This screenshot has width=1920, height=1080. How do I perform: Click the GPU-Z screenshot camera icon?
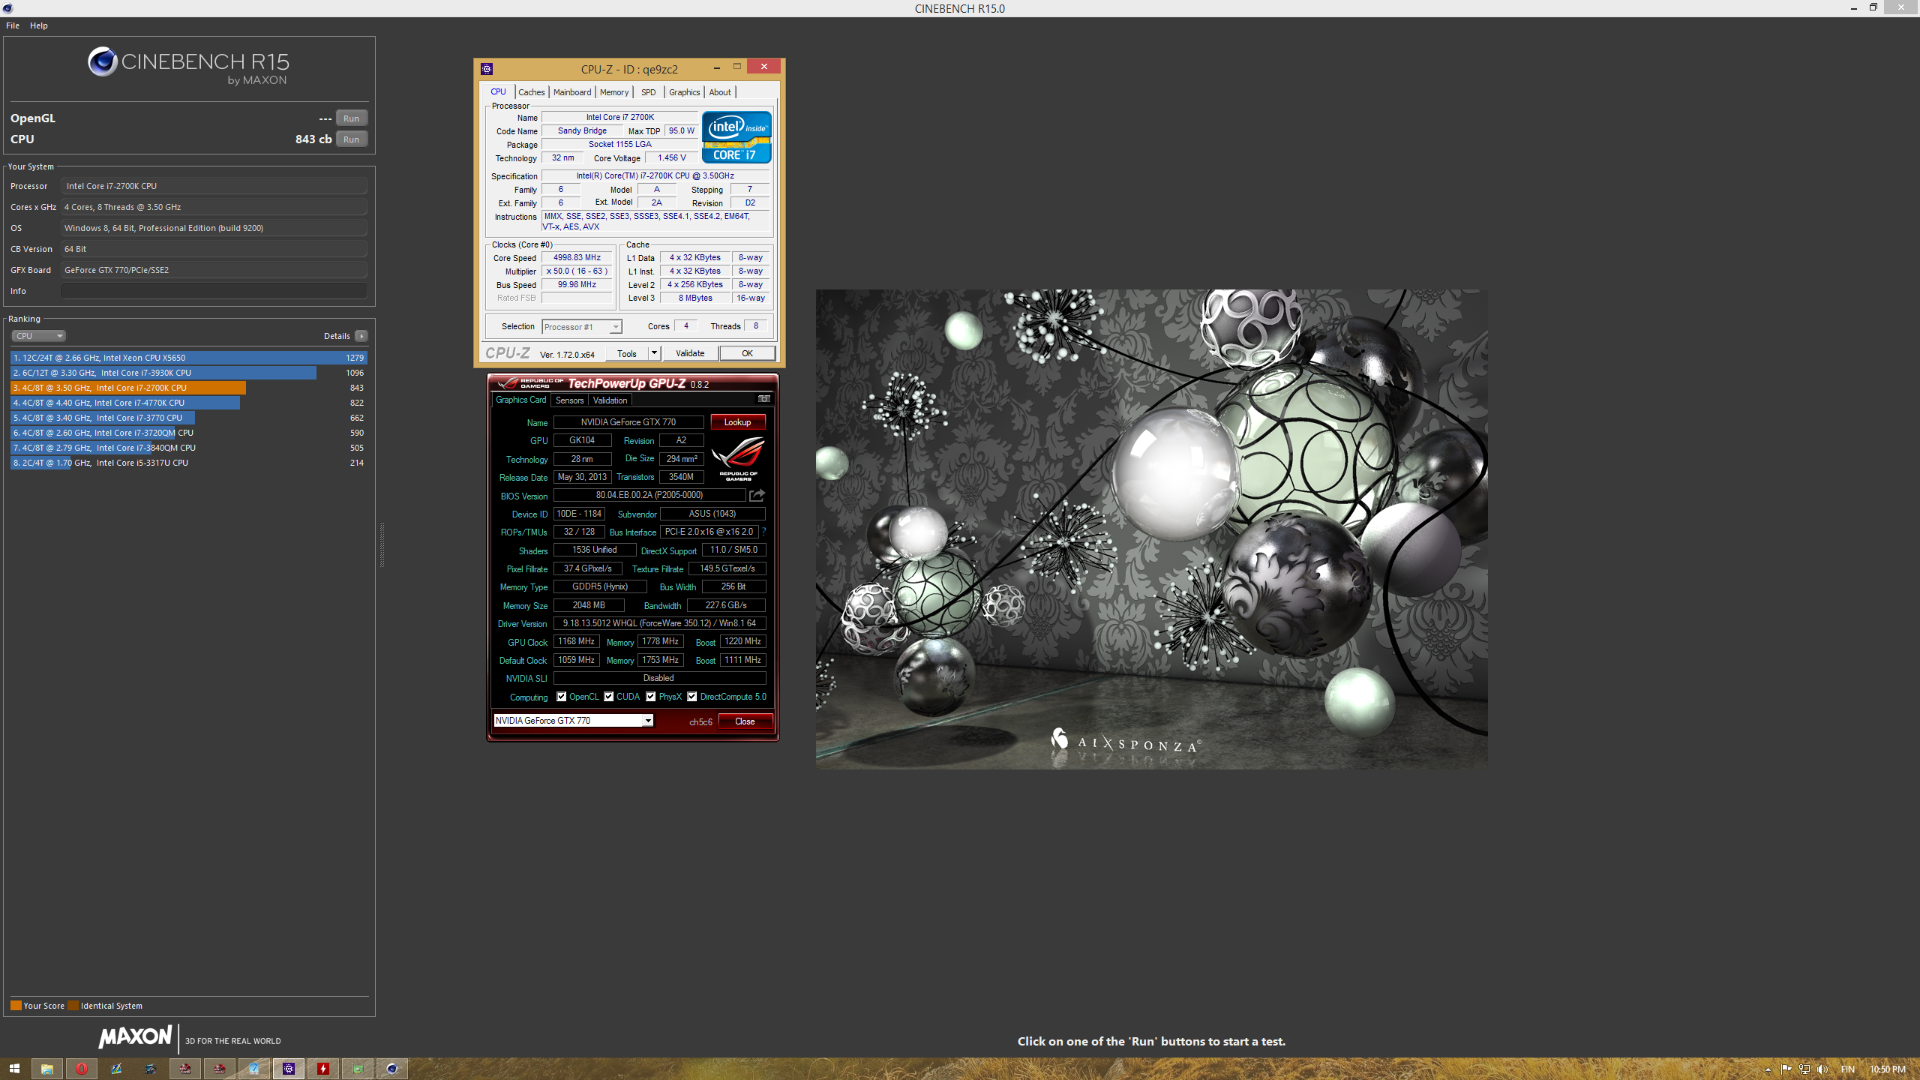click(x=764, y=399)
